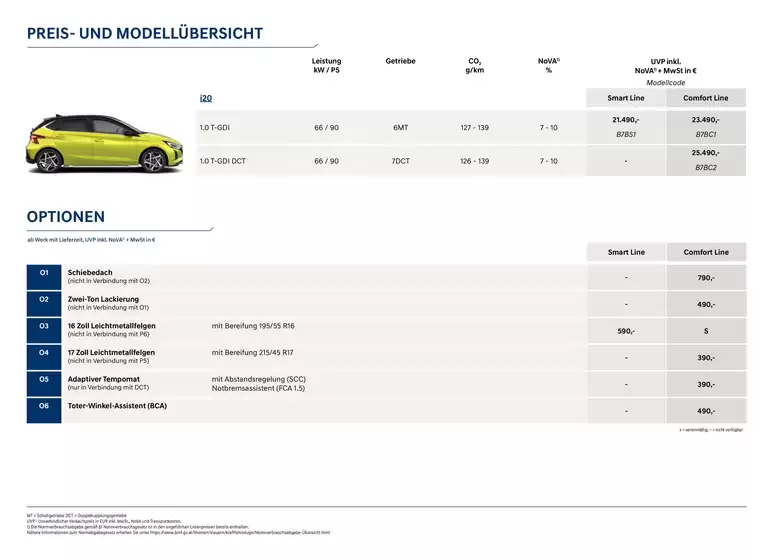The image size is (773, 560).
Task: Click the O6 option code box
Action: click(x=44, y=411)
